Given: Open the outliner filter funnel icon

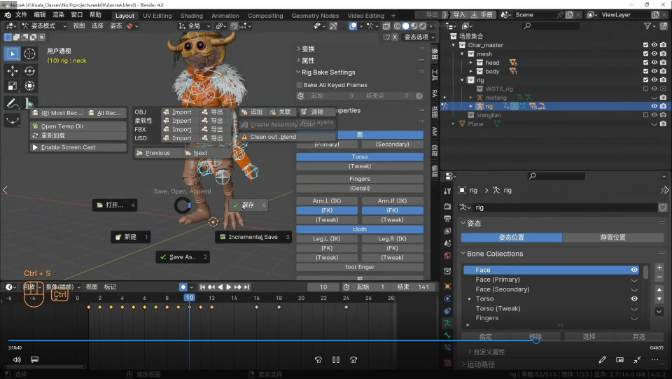Looking at the screenshot, I should pyautogui.click(x=647, y=26).
